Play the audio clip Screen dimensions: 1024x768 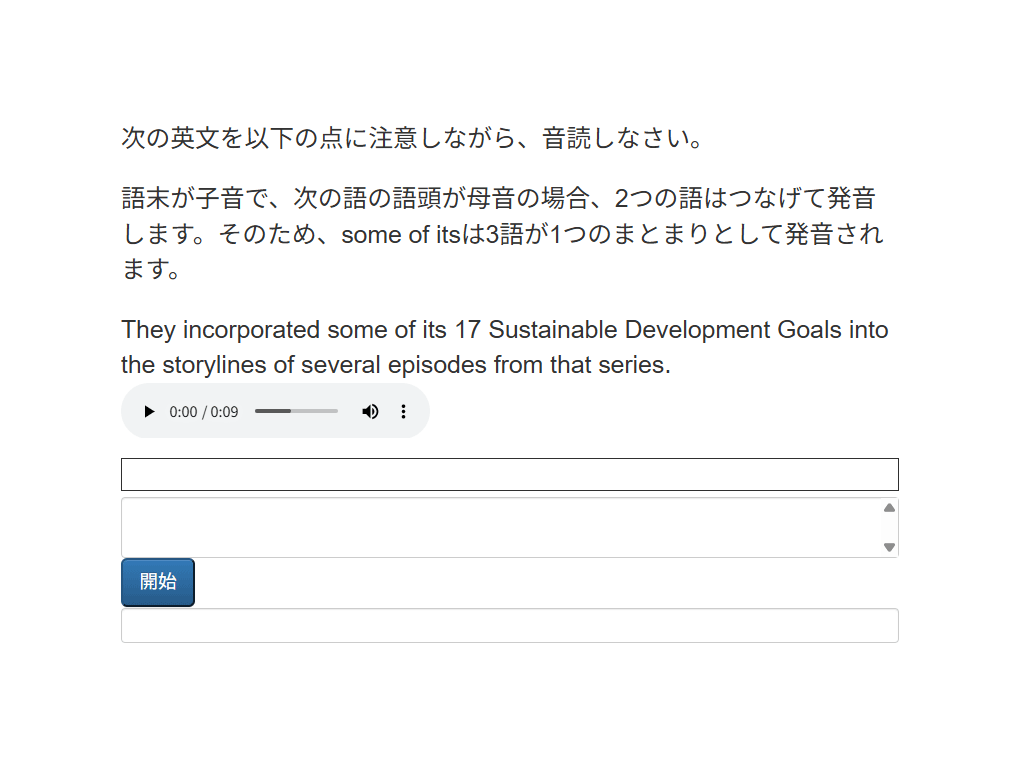pyautogui.click(x=149, y=411)
